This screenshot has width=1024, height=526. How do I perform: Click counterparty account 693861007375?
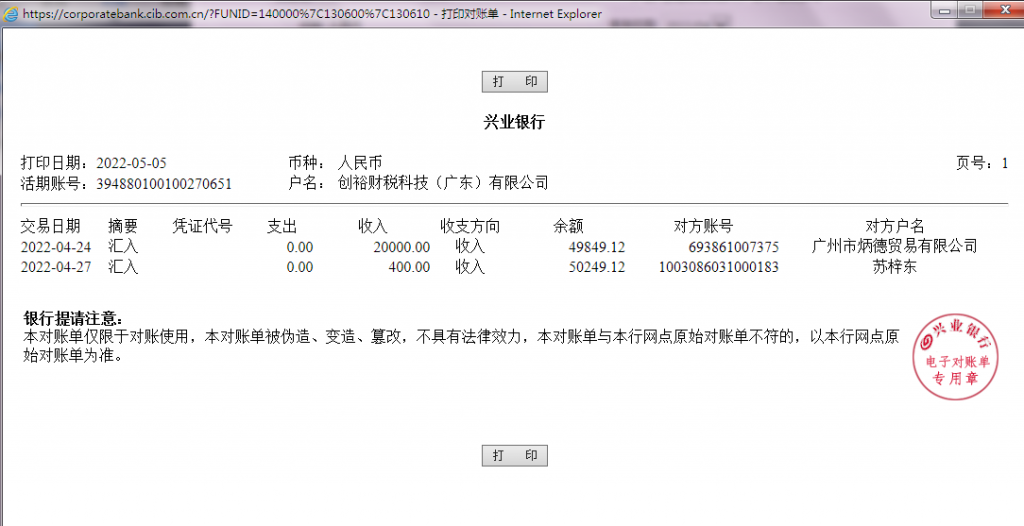(733, 247)
